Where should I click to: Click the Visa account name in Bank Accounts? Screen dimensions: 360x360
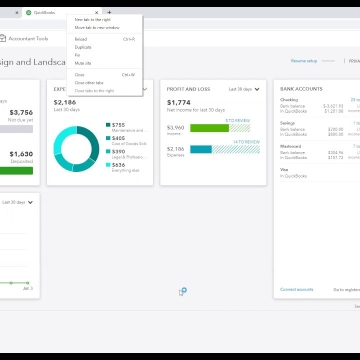284,170
